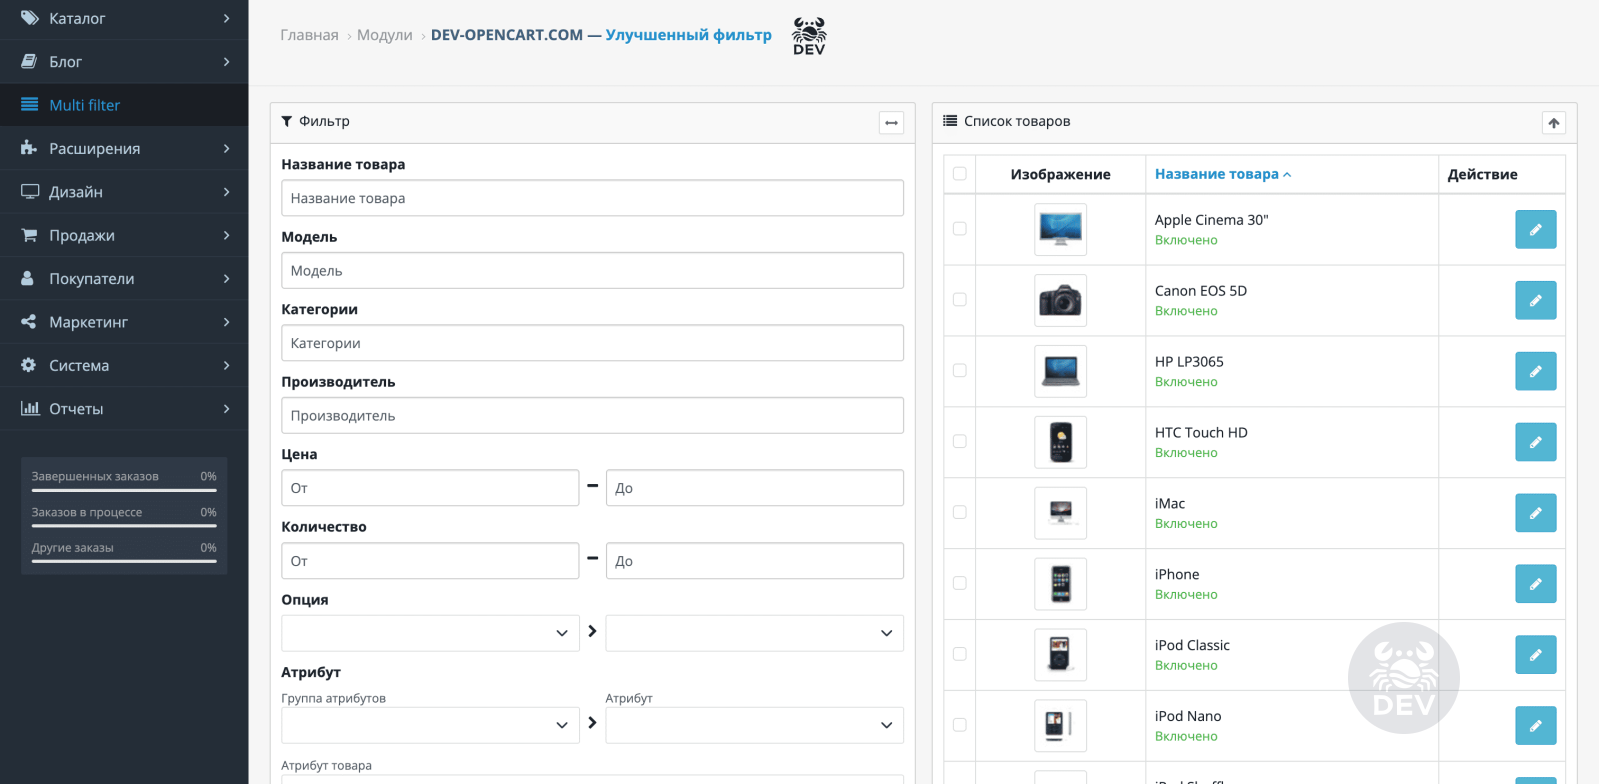Open the Система sidebar menu
The width and height of the screenshot is (1600, 784).
click(124, 365)
